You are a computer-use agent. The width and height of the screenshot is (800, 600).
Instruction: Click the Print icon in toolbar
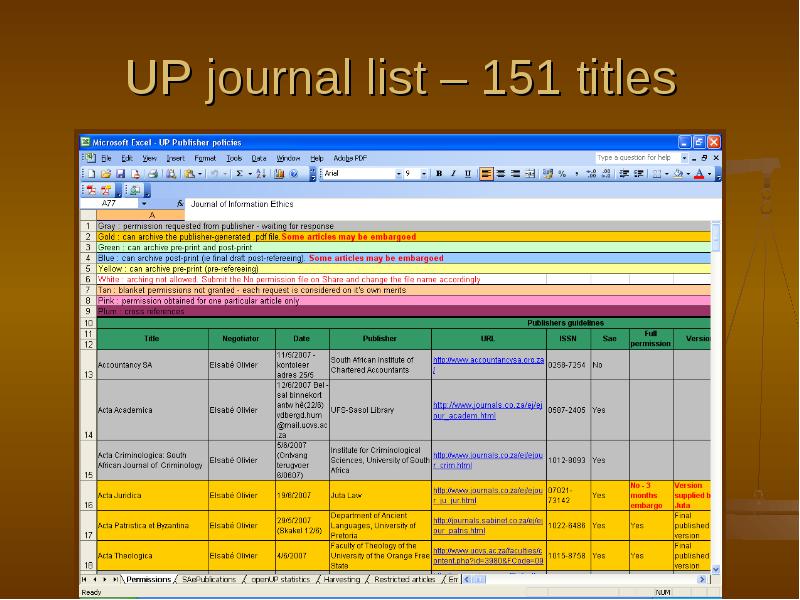153,174
